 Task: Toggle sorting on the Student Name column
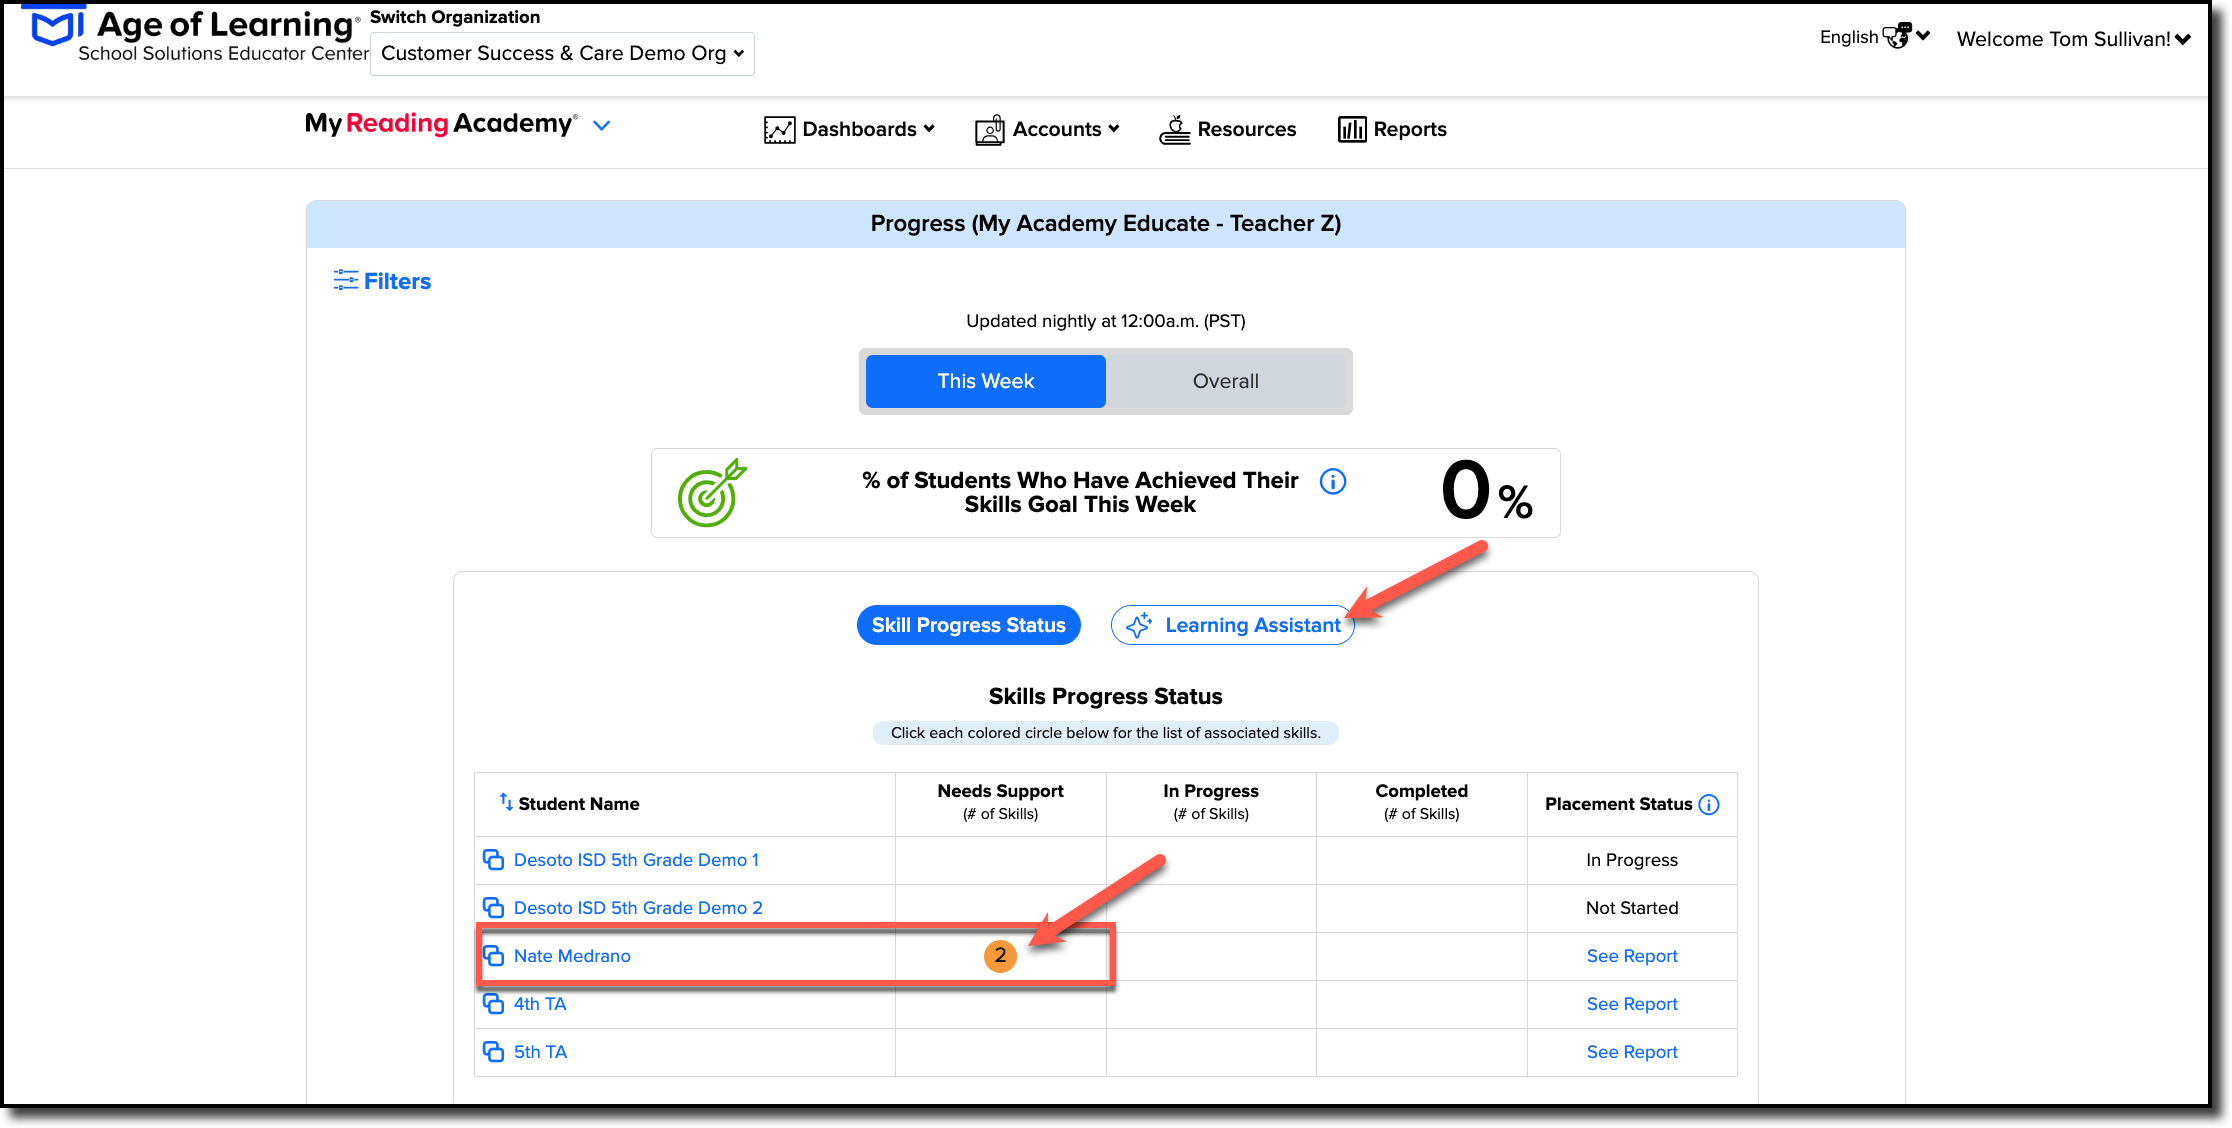504,801
